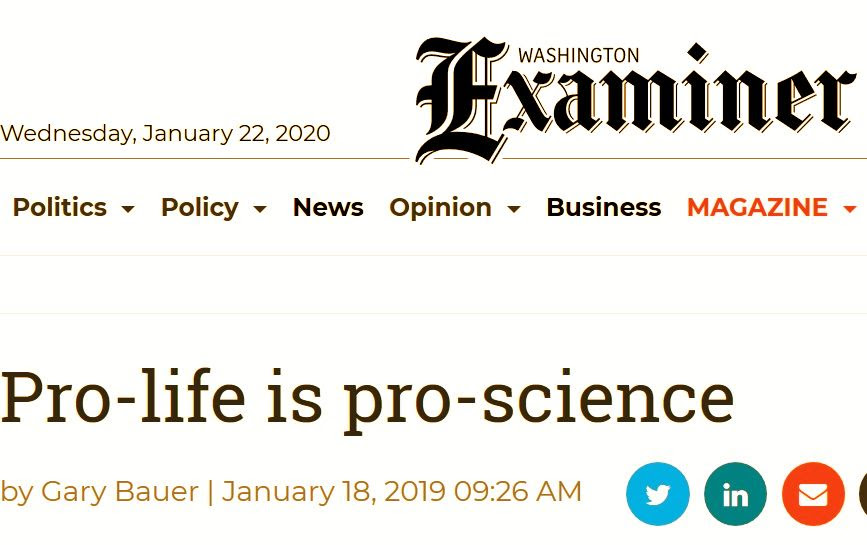Open the Opinion section label

click(x=440, y=208)
